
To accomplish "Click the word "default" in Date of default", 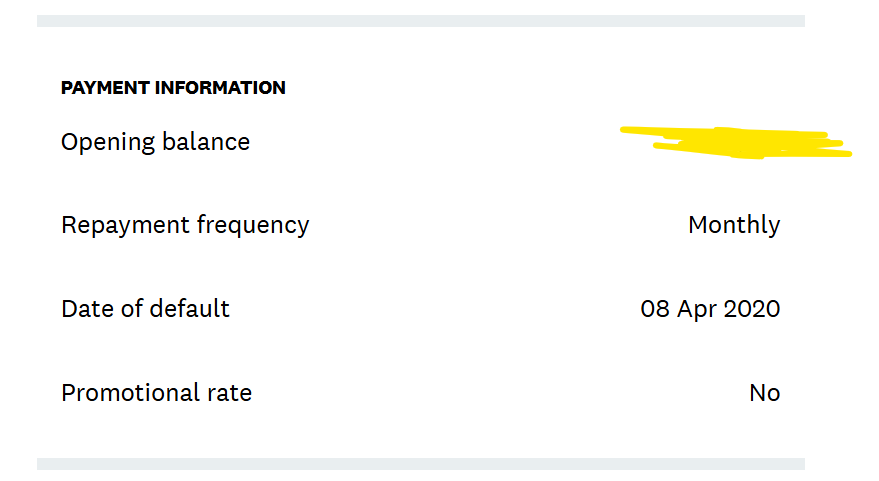I will tap(194, 309).
